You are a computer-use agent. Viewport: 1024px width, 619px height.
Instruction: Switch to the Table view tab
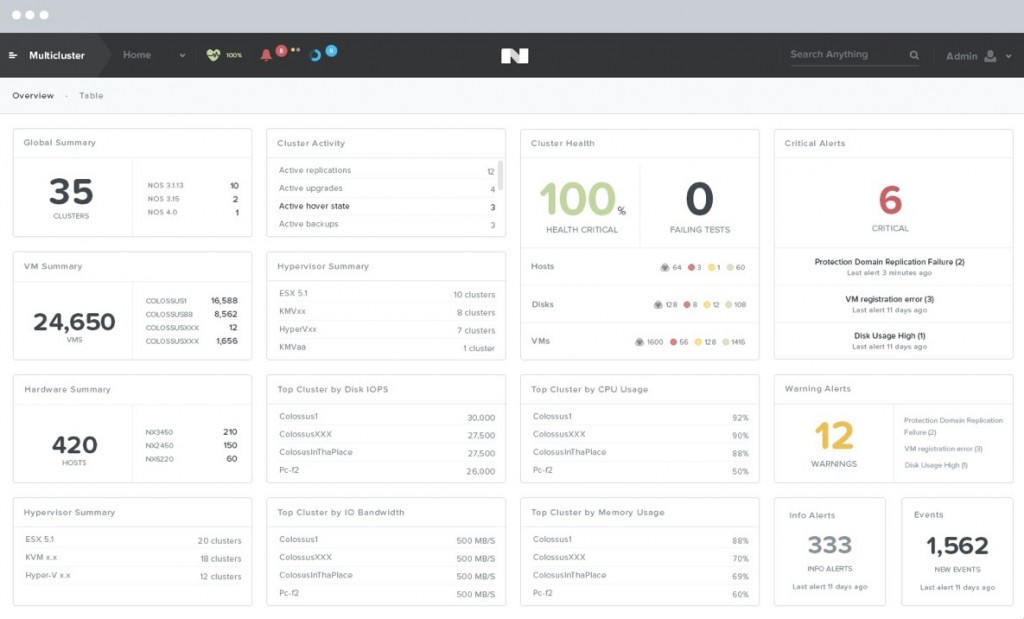[91, 96]
